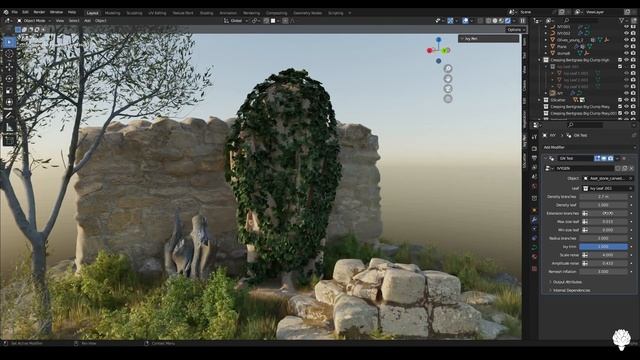Viewport: 640px width, 360px height.
Task: Open the viewport Select menu
Action: 74,20
